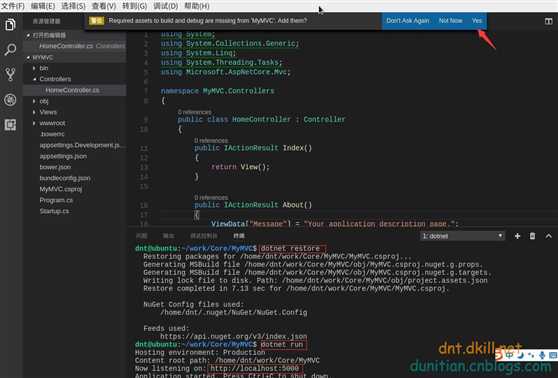The height and width of the screenshot is (378, 558).
Task: Open the 帮助(H) menu
Action: coord(197,6)
